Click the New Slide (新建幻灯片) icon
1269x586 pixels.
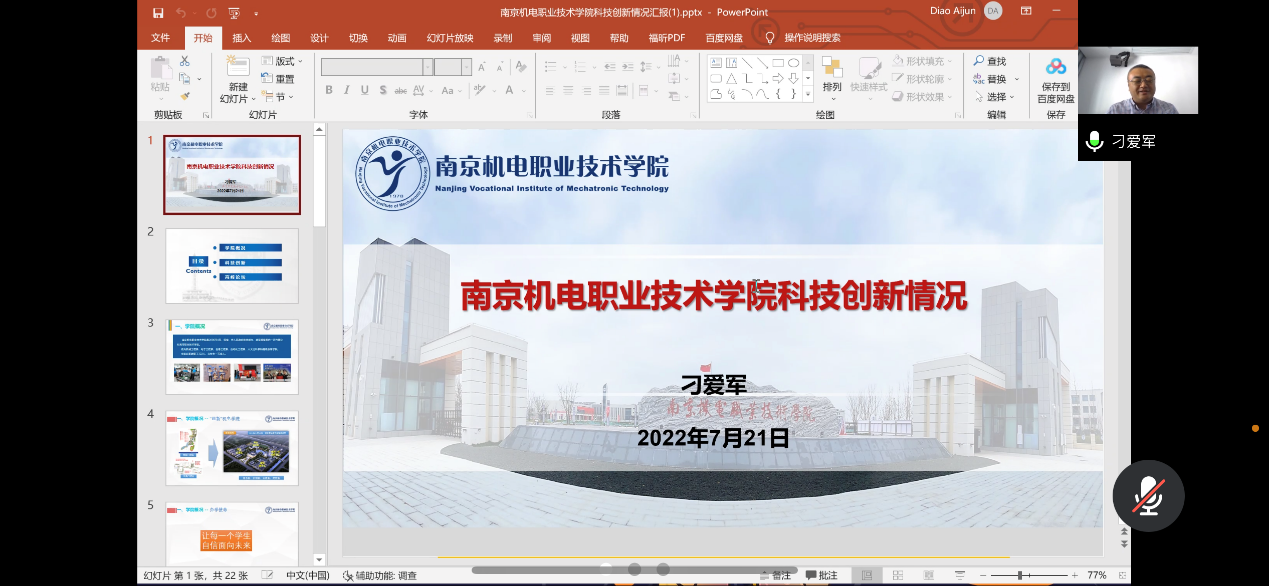237,68
